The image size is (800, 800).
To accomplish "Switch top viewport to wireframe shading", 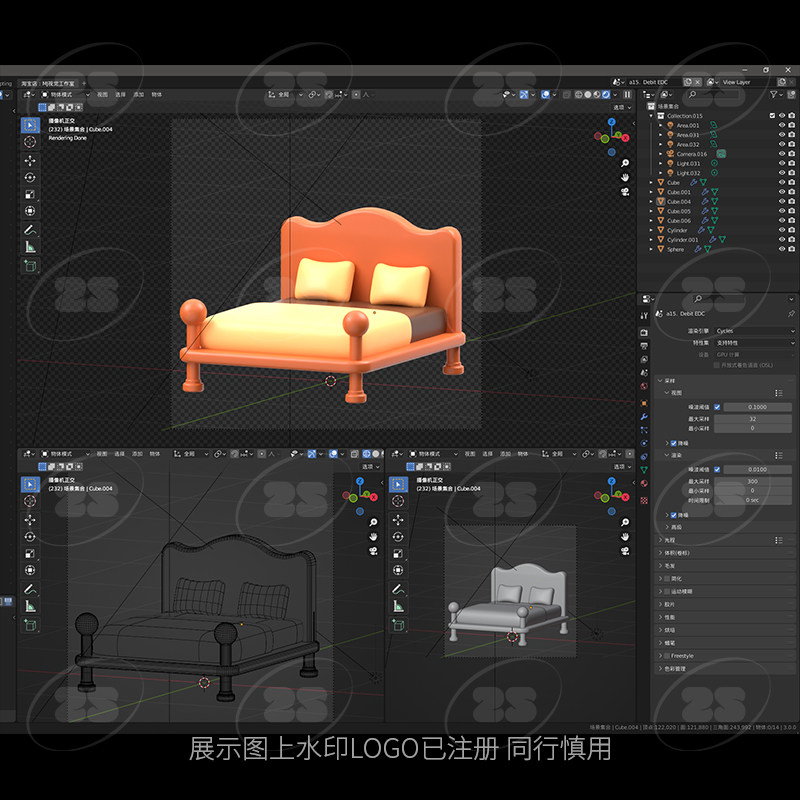I will pos(579,94).
